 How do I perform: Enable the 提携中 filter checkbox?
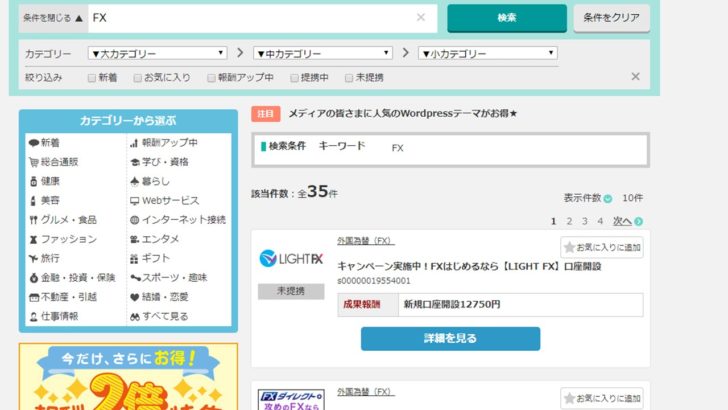point(294,78)
